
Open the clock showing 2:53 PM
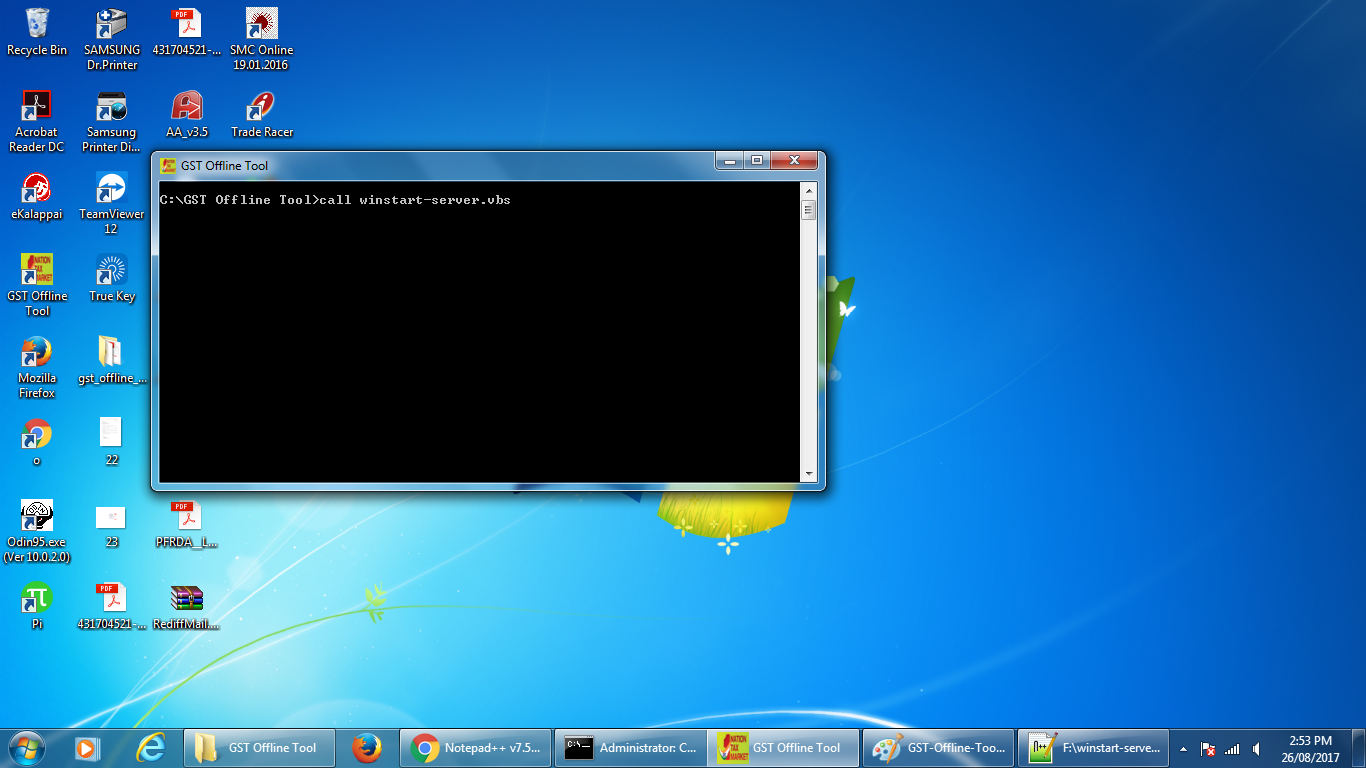[x=1311, y=749]
